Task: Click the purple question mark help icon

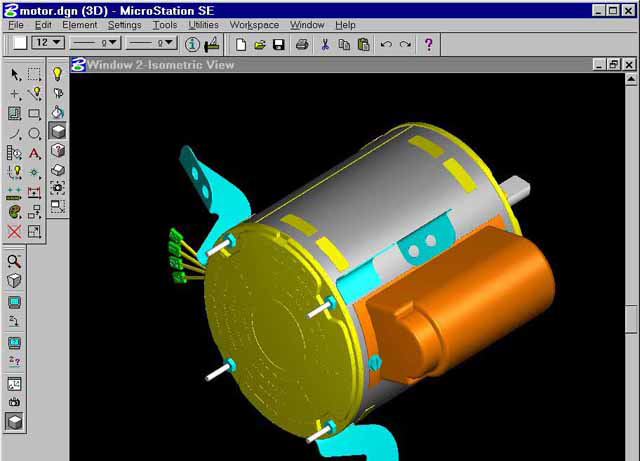Action: coord(429,44)
